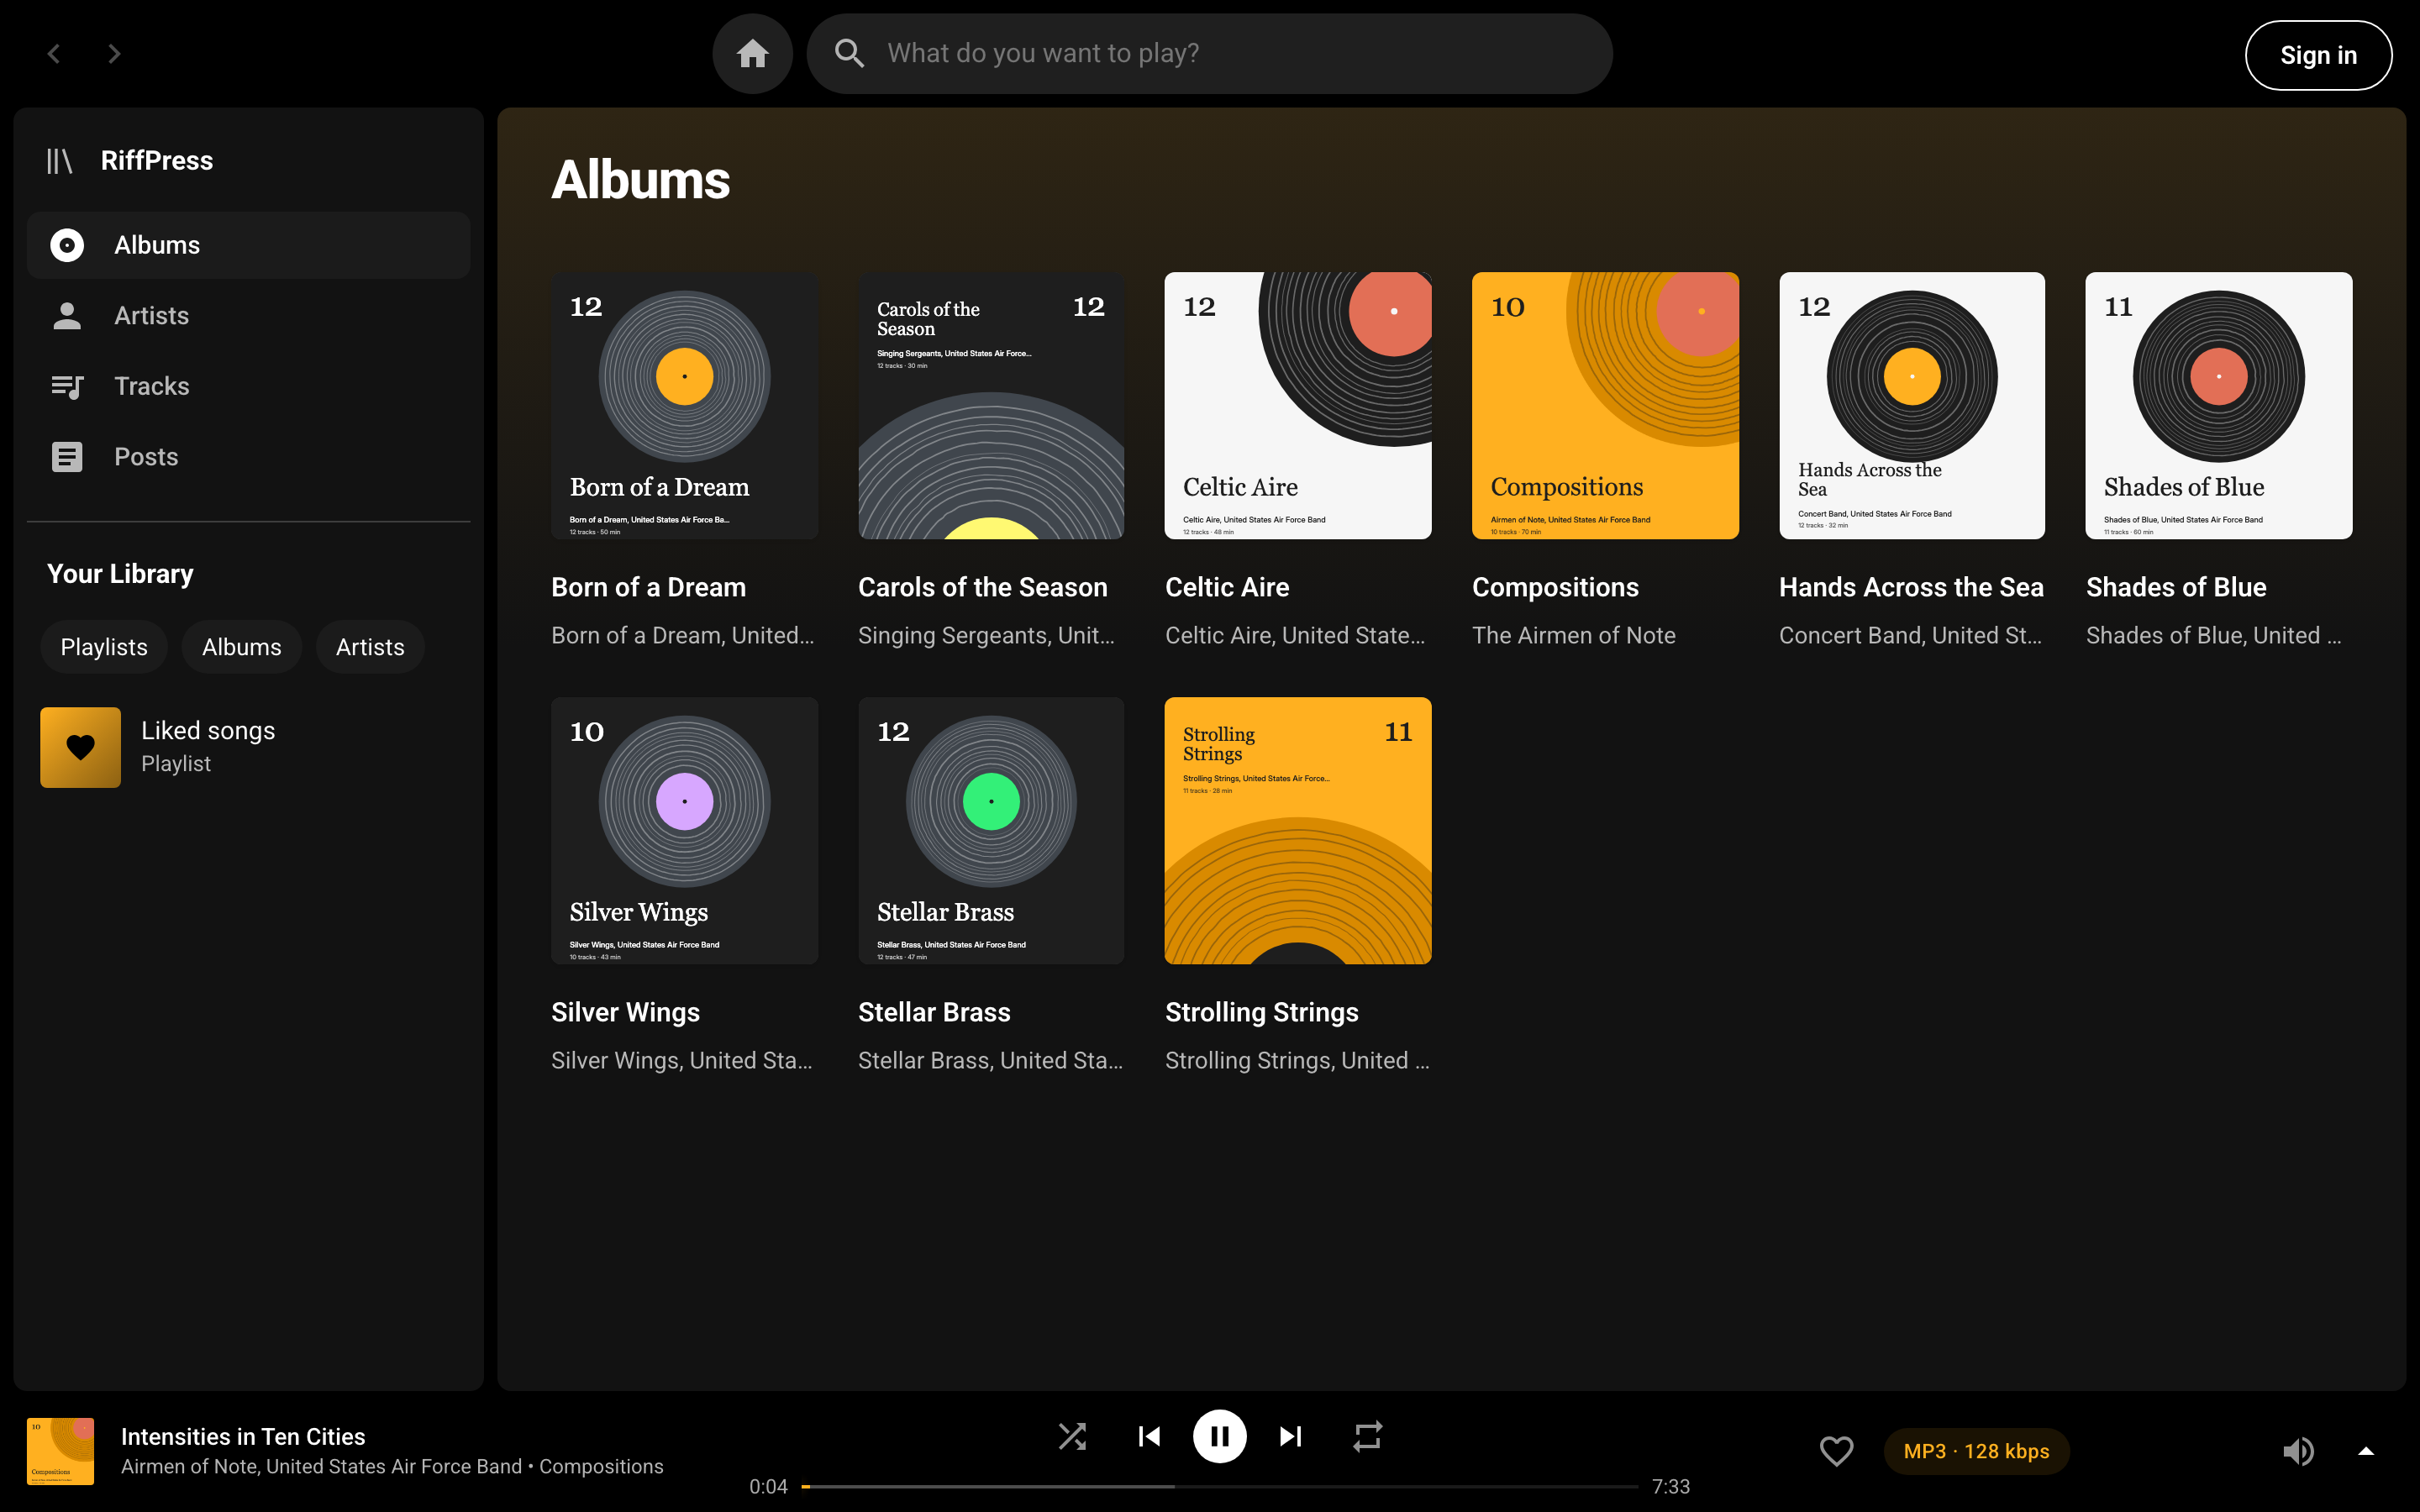Open the Stellar Brass album cover

[x=991, y=830]
